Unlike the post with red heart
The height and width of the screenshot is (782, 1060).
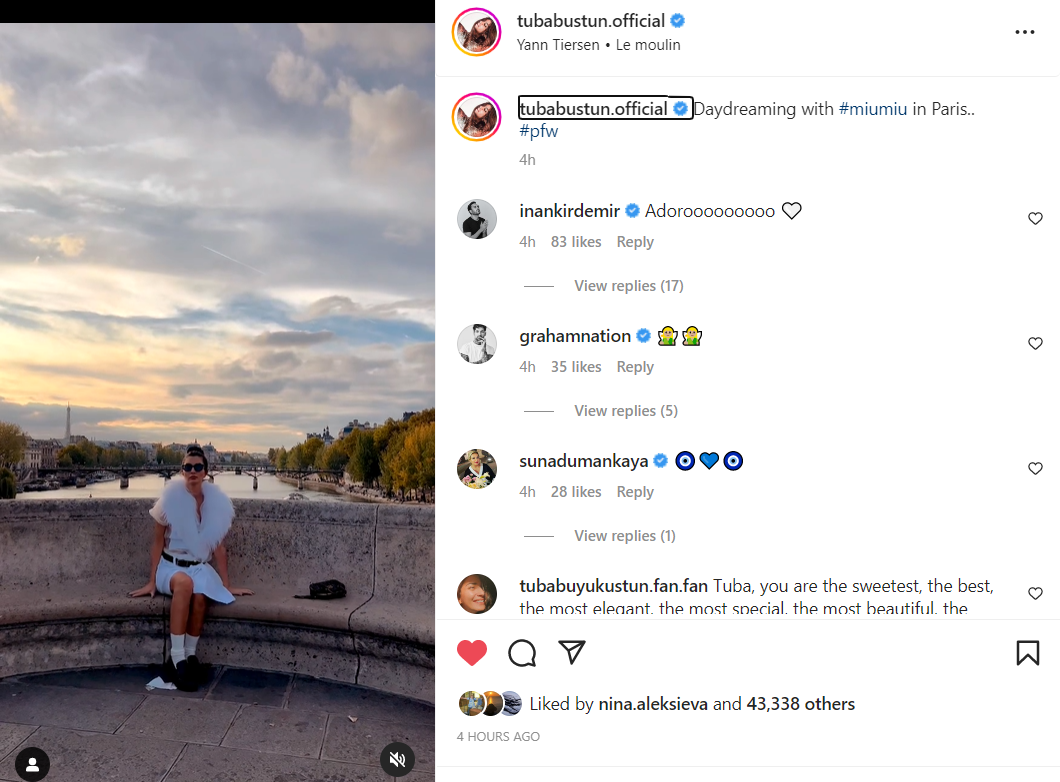(x=472, y=653)
